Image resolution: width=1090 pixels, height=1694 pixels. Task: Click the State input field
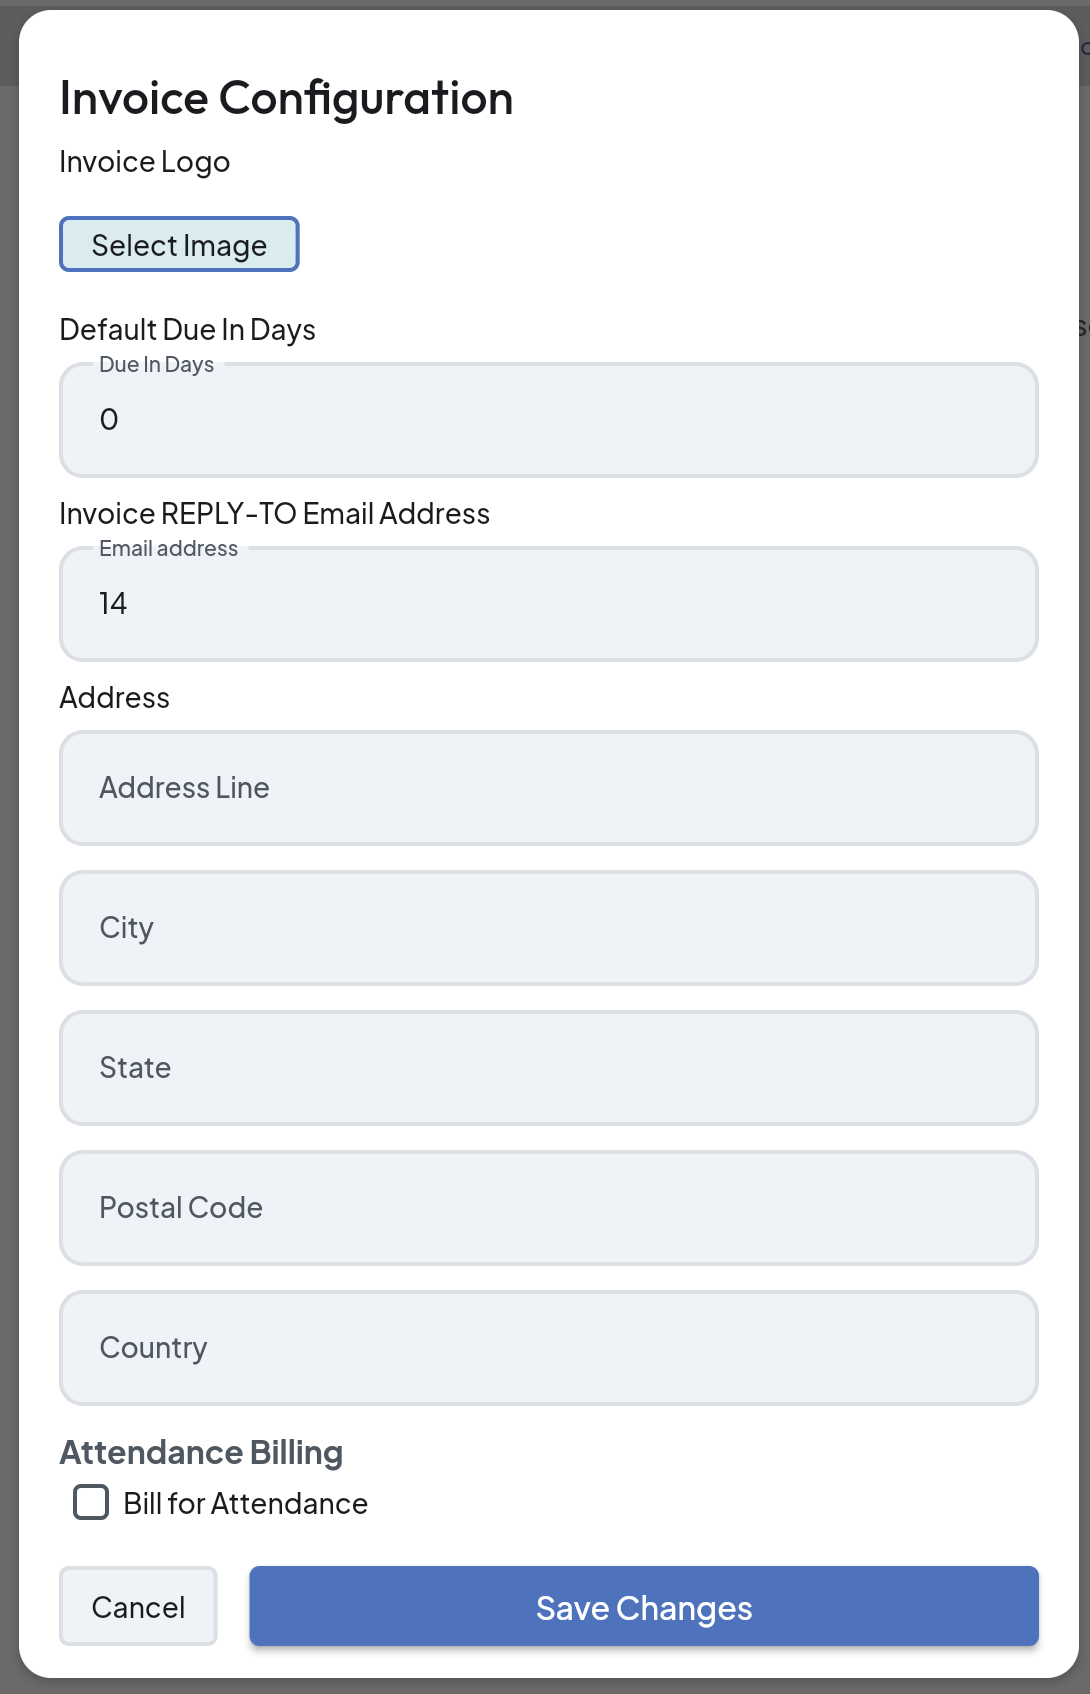tap(548, 1068)
